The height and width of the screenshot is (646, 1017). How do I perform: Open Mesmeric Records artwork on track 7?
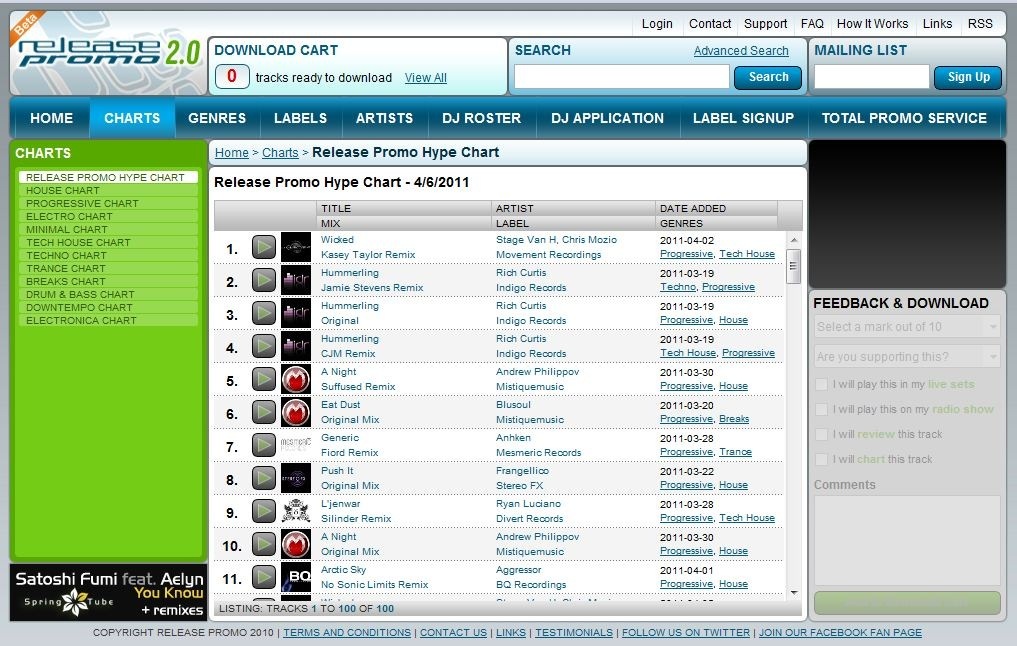tap(296, 445)
